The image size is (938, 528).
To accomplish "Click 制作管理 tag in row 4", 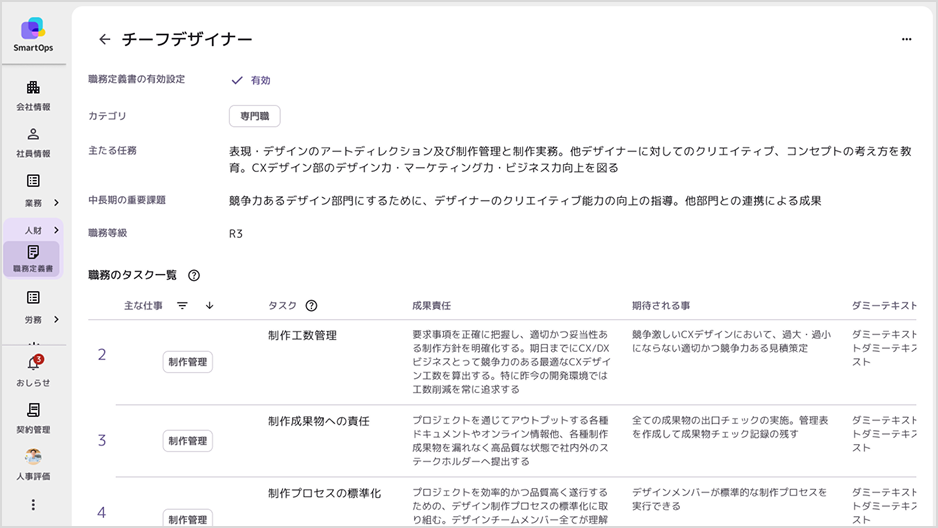I will tap(188, 519).
